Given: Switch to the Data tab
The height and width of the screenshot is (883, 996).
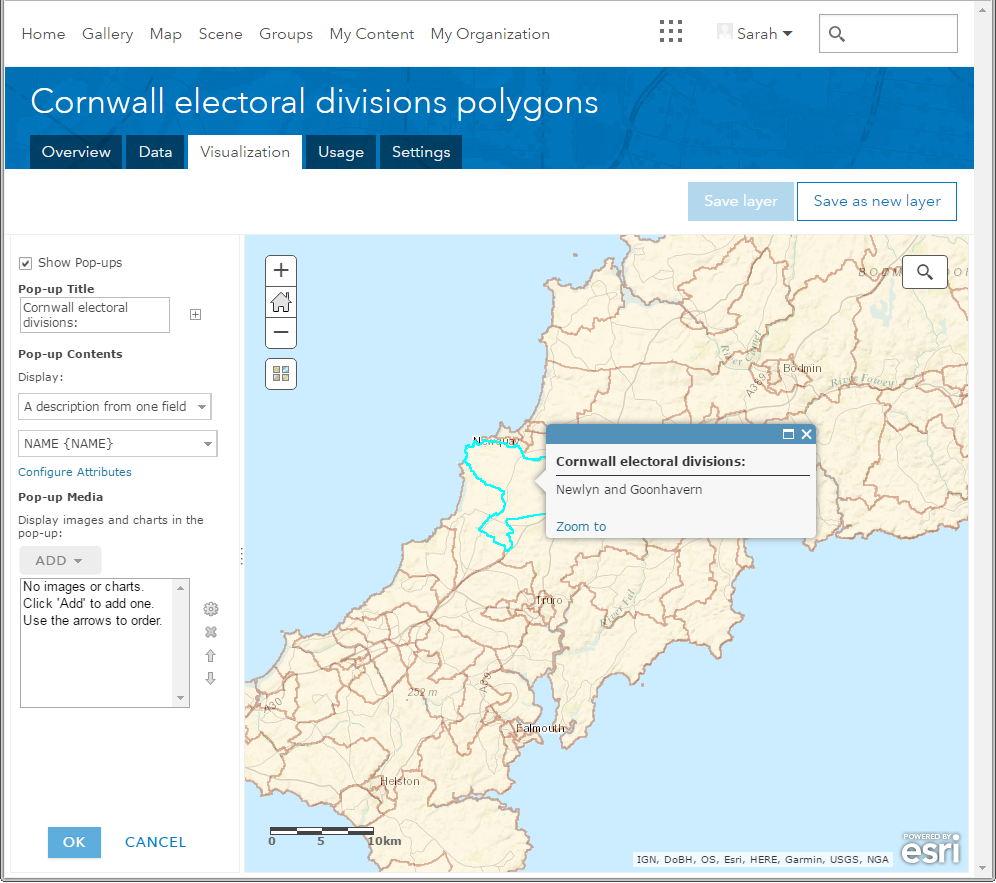Looking at the screenshot, I should pyautogui.click(x=155, y=152).
